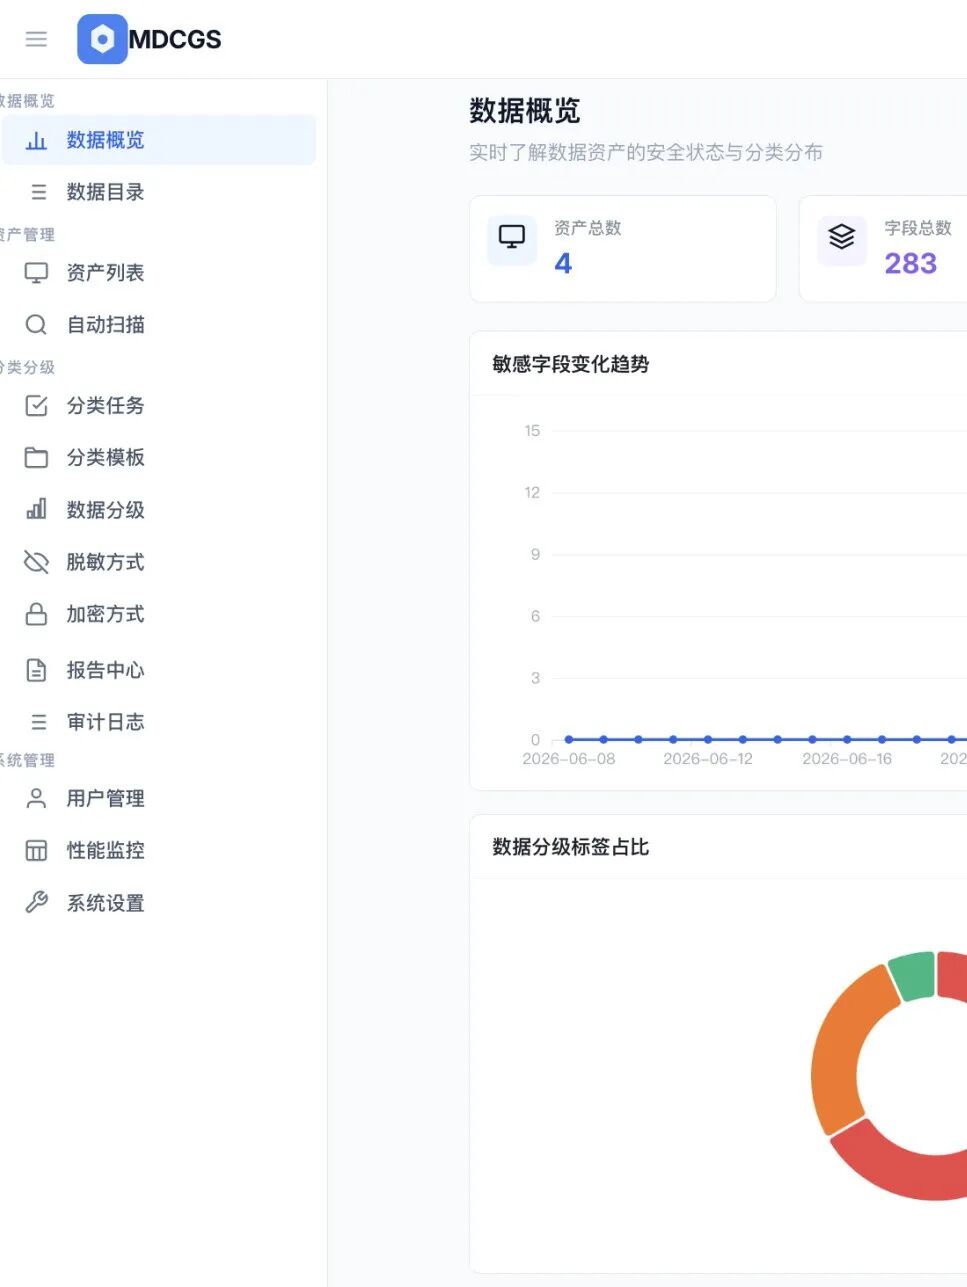Screen dimensions: 967x1287
Task: Click the trend data point at 2026-06-12
Action: (708, 739)
